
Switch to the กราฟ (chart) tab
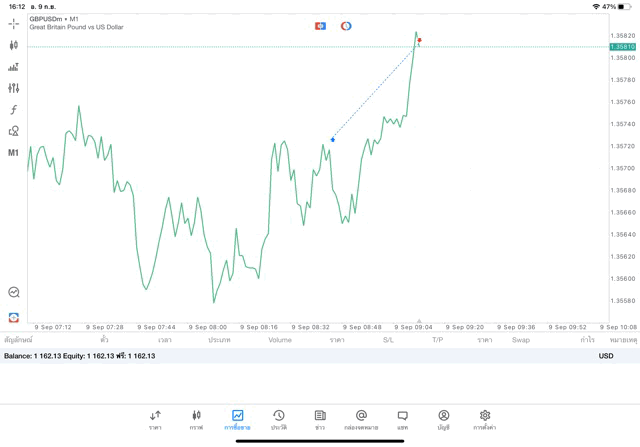(x=196, y=419)
